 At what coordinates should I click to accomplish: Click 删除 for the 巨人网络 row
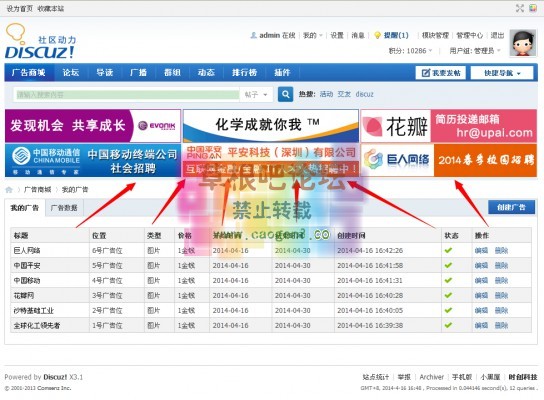click(x=501, y=250)
